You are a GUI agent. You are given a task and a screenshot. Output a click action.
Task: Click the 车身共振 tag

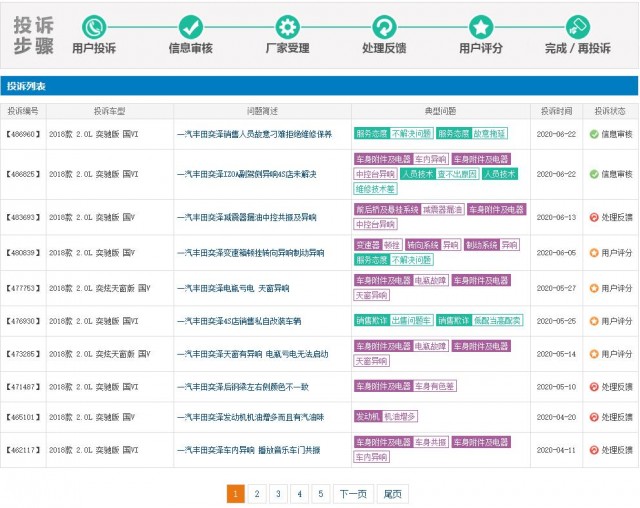pyautogui.click(x=431, y=442)
